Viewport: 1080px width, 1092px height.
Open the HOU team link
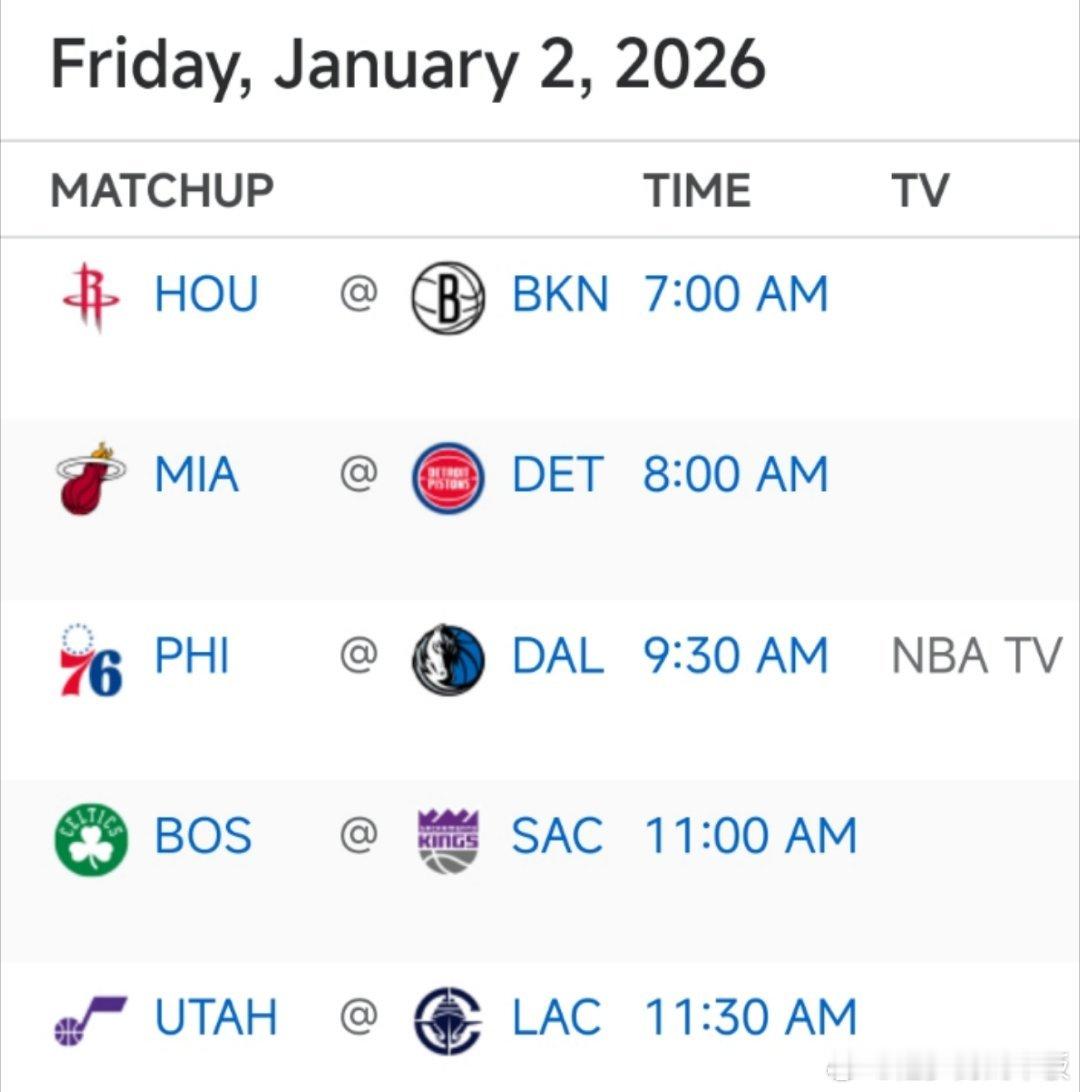(206, 295)
